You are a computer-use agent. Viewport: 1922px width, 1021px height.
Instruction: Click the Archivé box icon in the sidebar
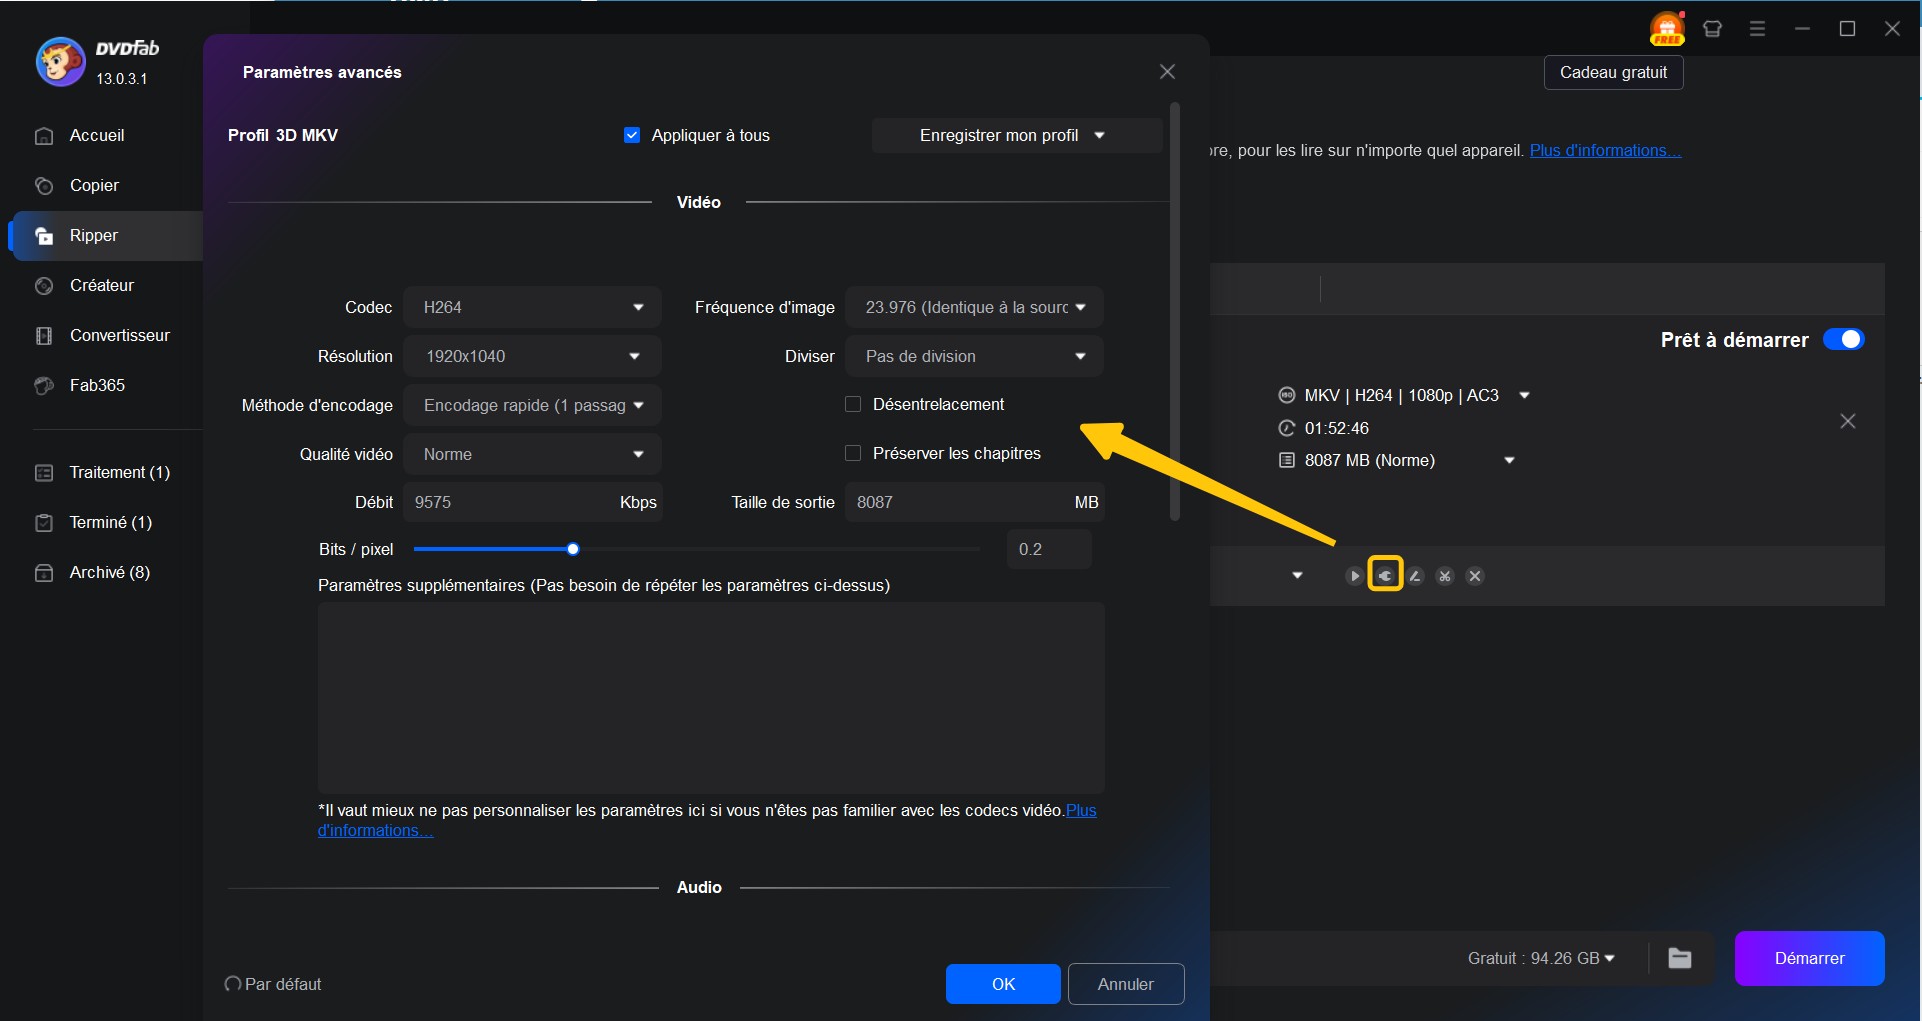point(44,573)
